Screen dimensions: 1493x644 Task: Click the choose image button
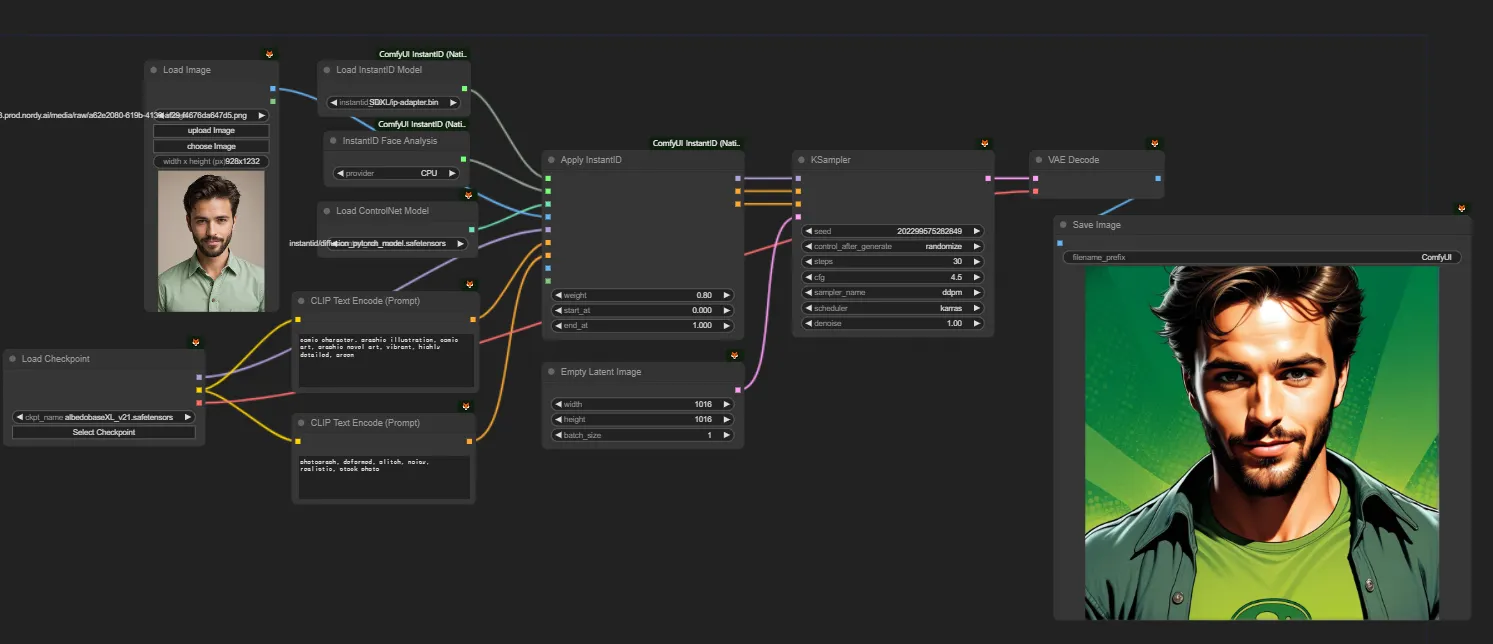(x=211, y=146)
